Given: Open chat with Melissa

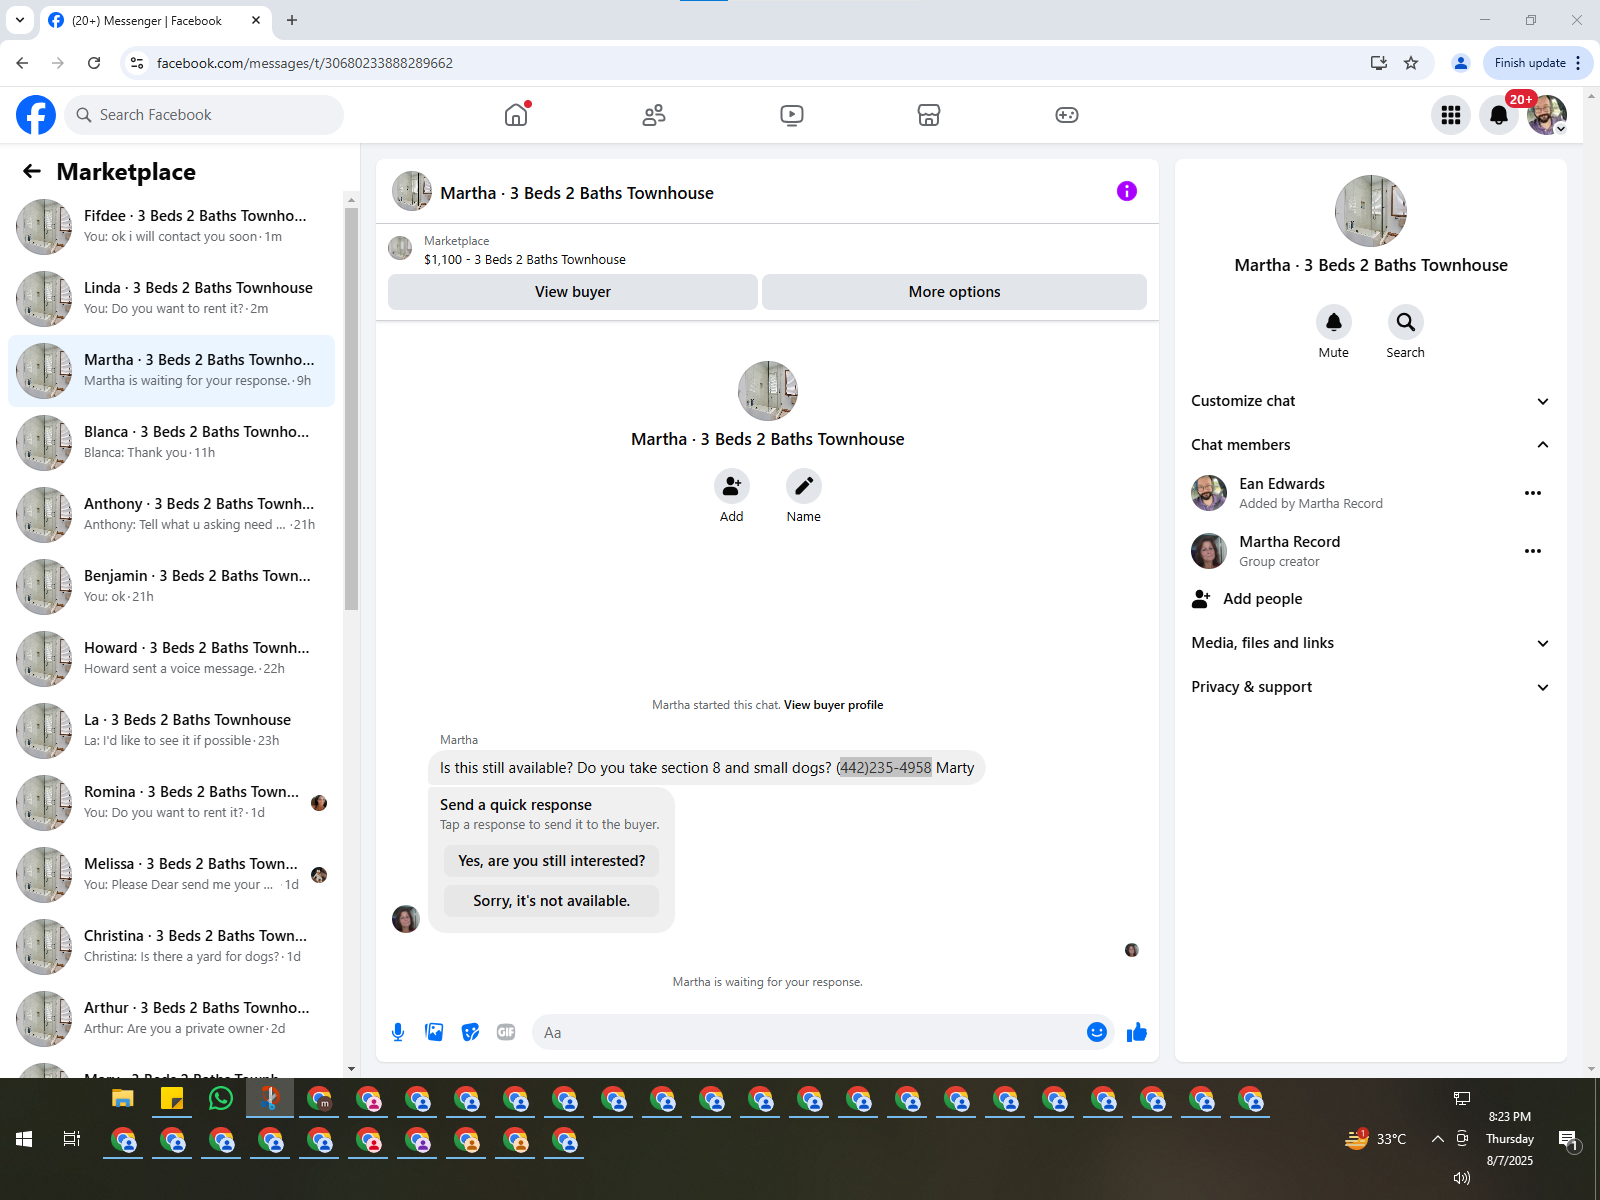Looking at the screenshot, I should (172, 875).
